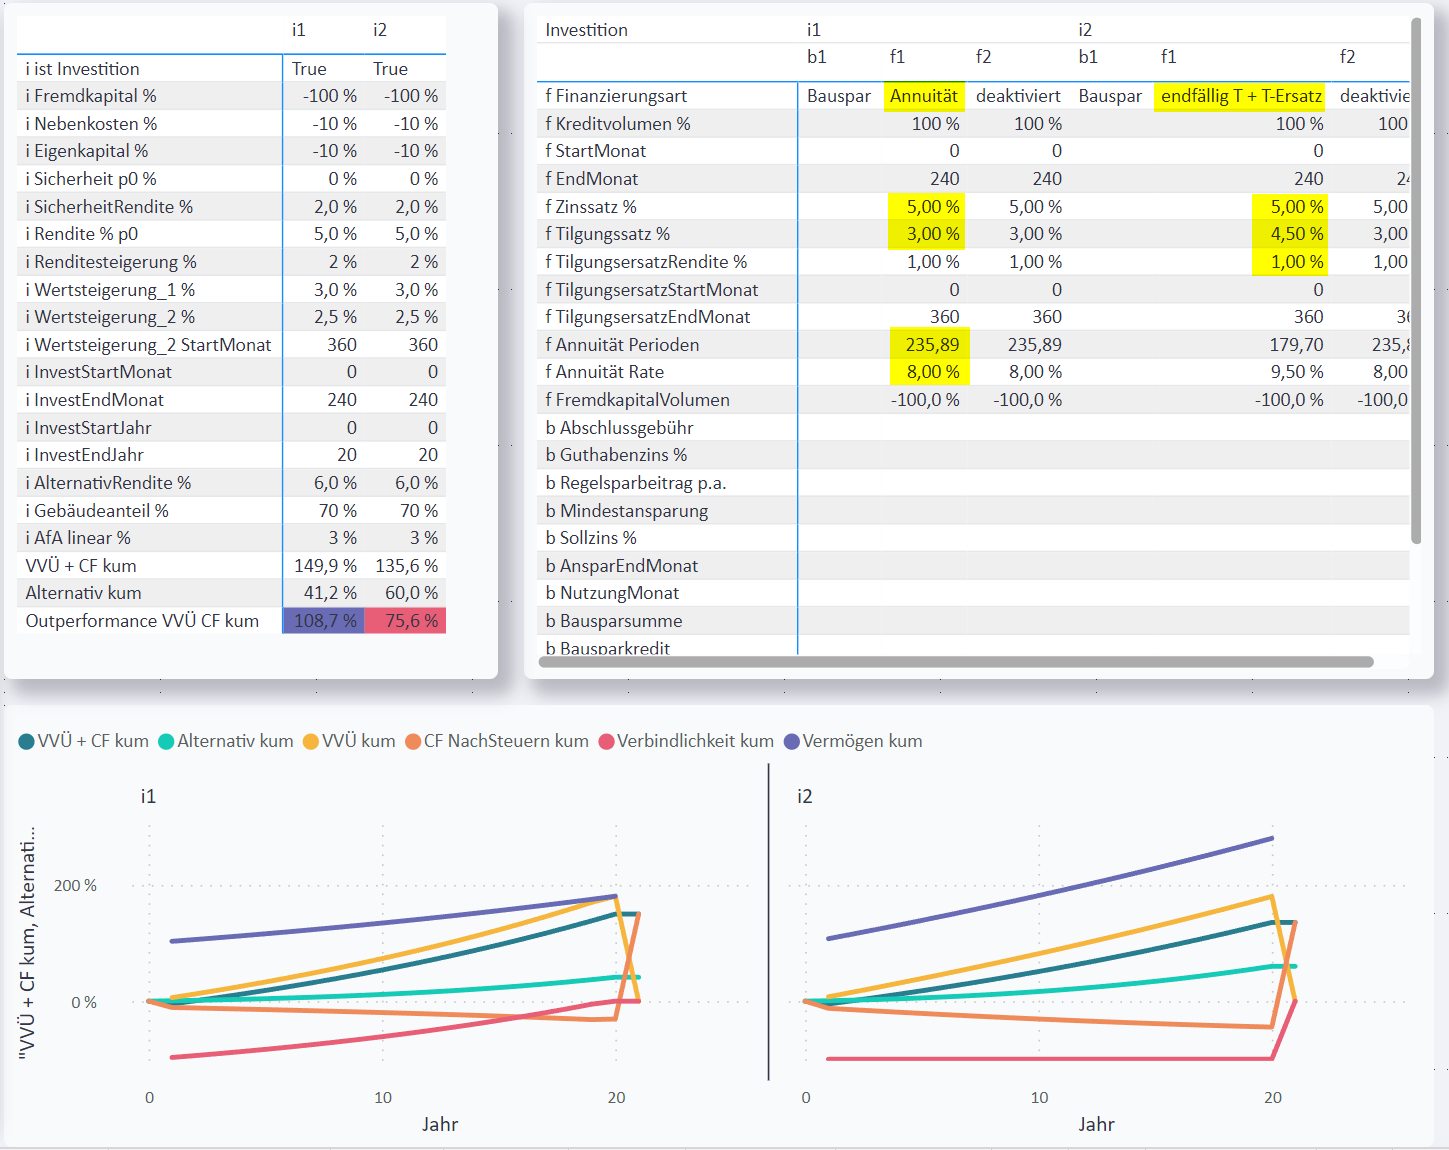Click the i1 chart panel title
This screenshot has height=1150, width=1449.
(148, 797)
